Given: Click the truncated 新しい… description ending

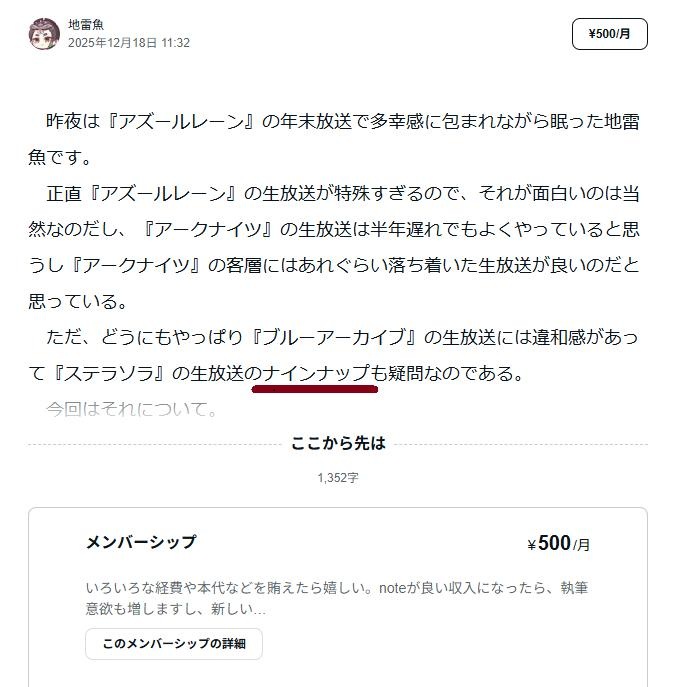Looking at the screenshot, I should [x=238, y=609].
